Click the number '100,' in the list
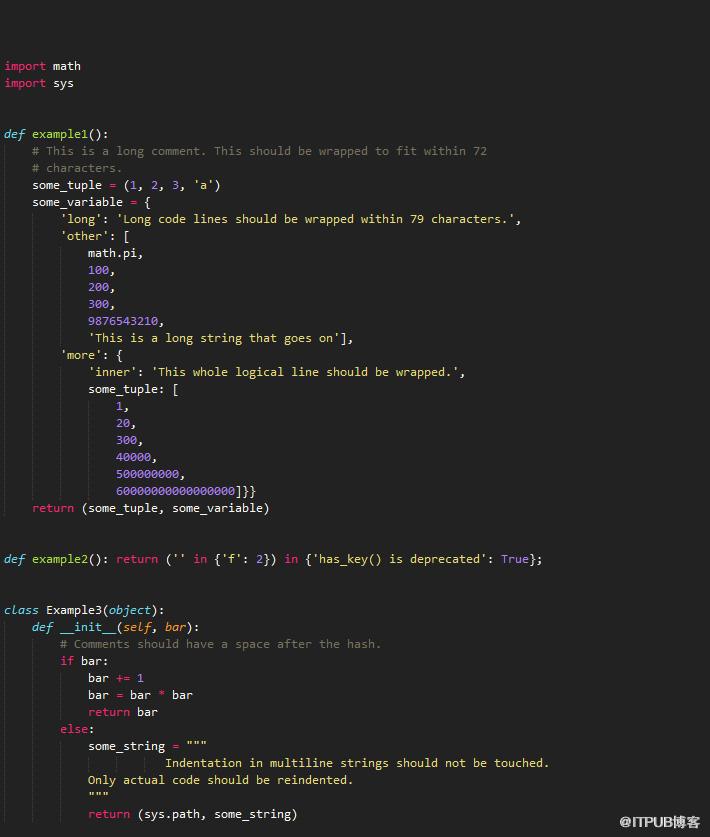The width and height of the screenshot is (710, 837). click(x=101, y=270)
